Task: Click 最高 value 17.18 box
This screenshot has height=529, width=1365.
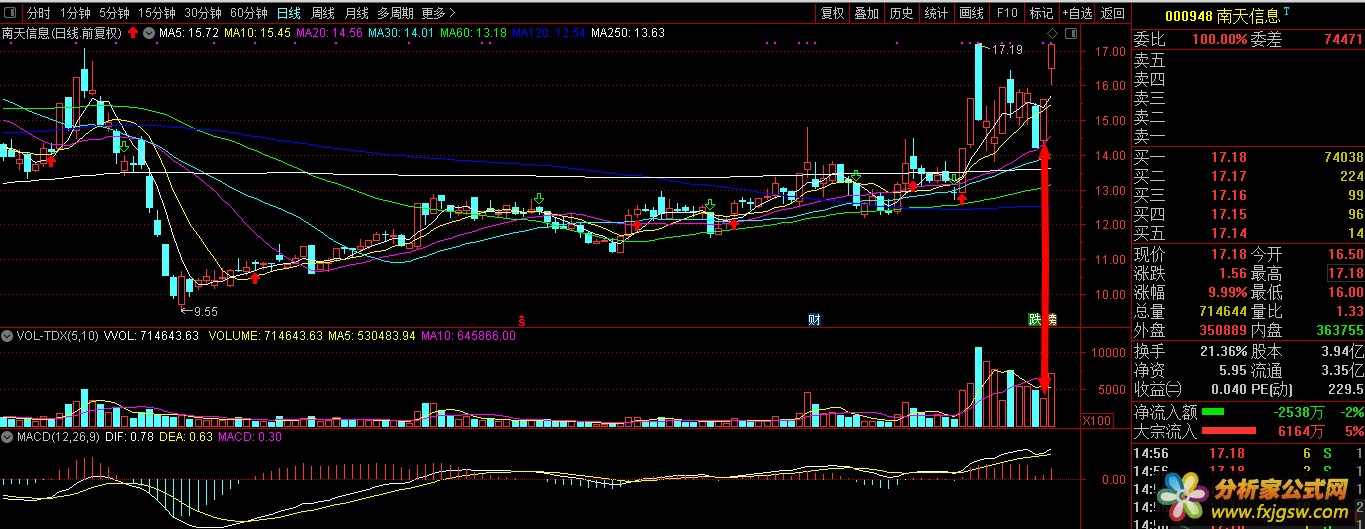Action: (1346, 273)
